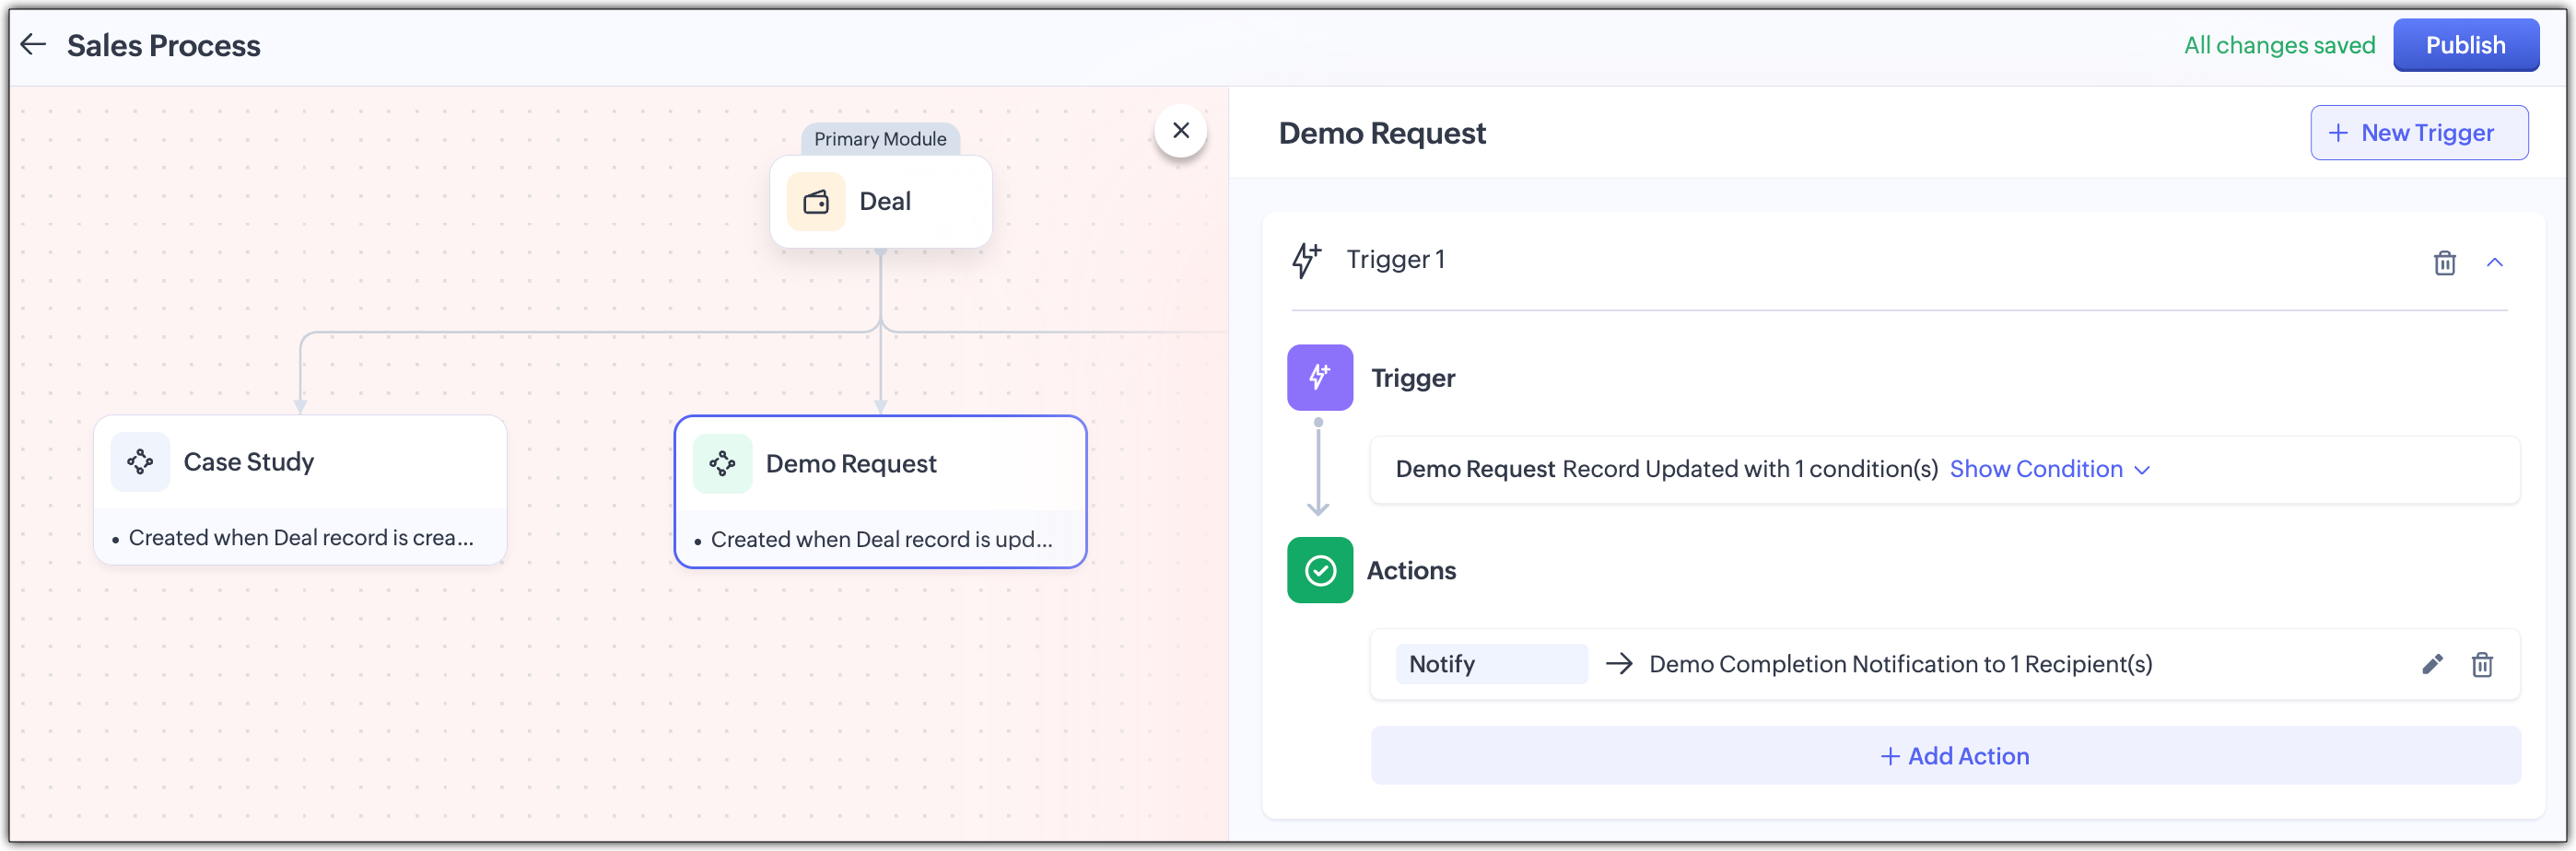Collapse the Trigger 1 section
Screen dimensions: 2576x851
pos(2494,262)
